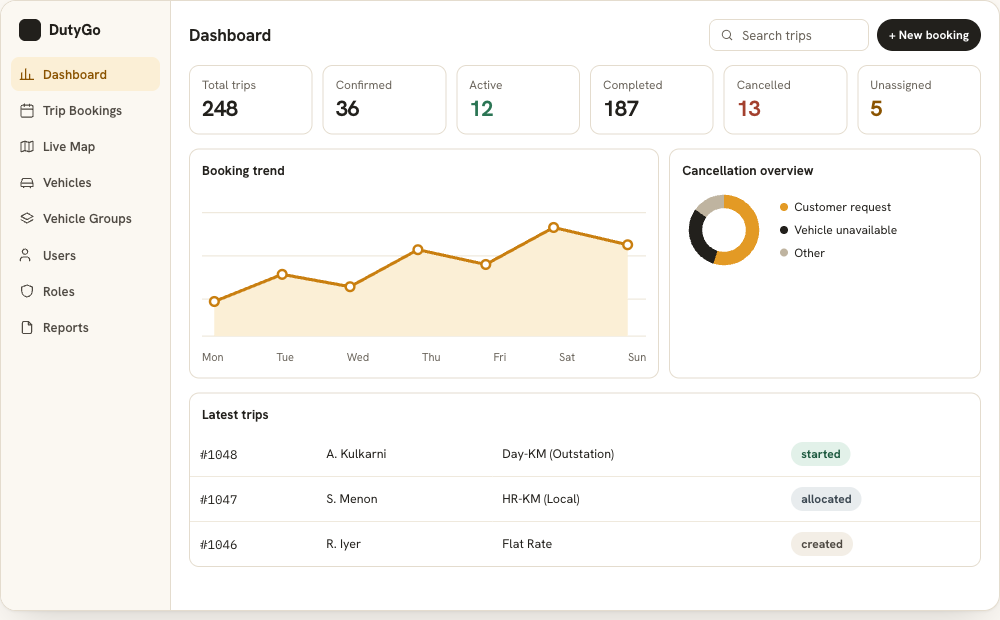Click the Latest trips heading
This screenshot has height=620, width=1000.
point(235,415)
